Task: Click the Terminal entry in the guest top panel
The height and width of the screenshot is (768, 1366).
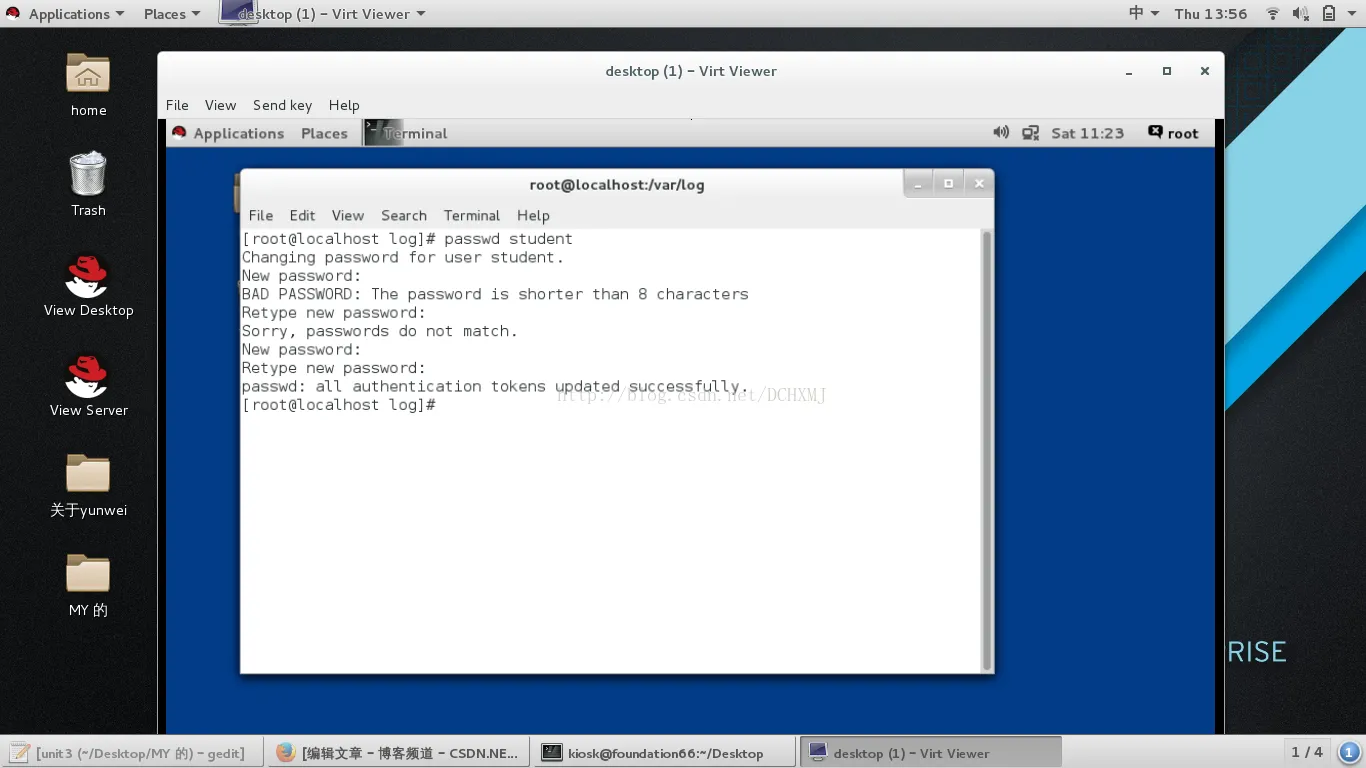Action: (406, 133)
